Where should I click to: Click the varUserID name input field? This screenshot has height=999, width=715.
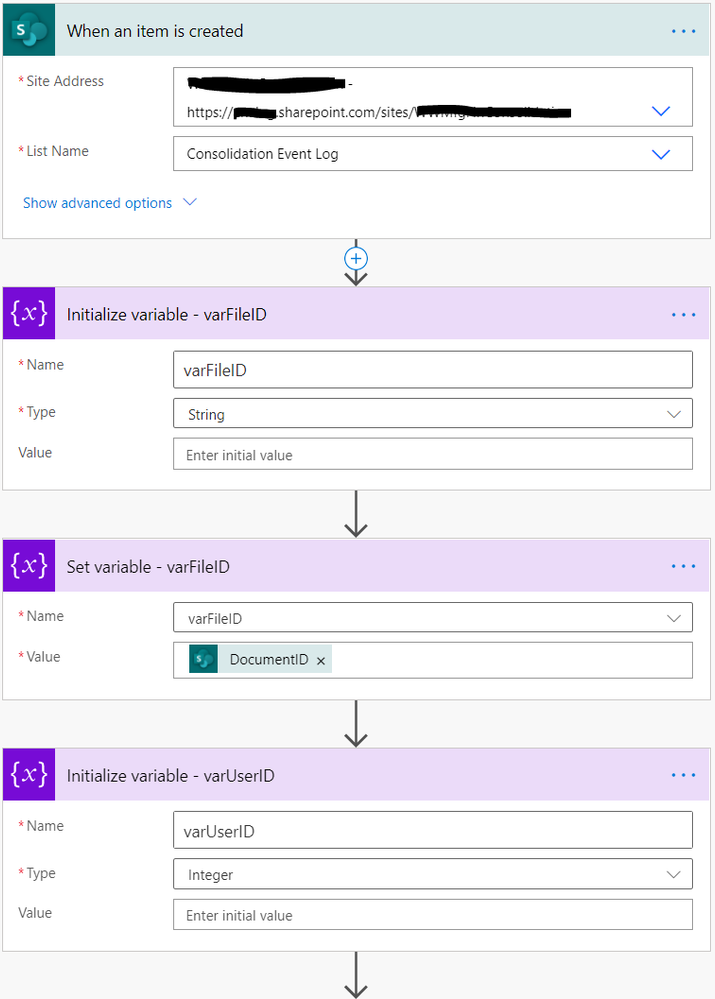[x=433, y=830]
